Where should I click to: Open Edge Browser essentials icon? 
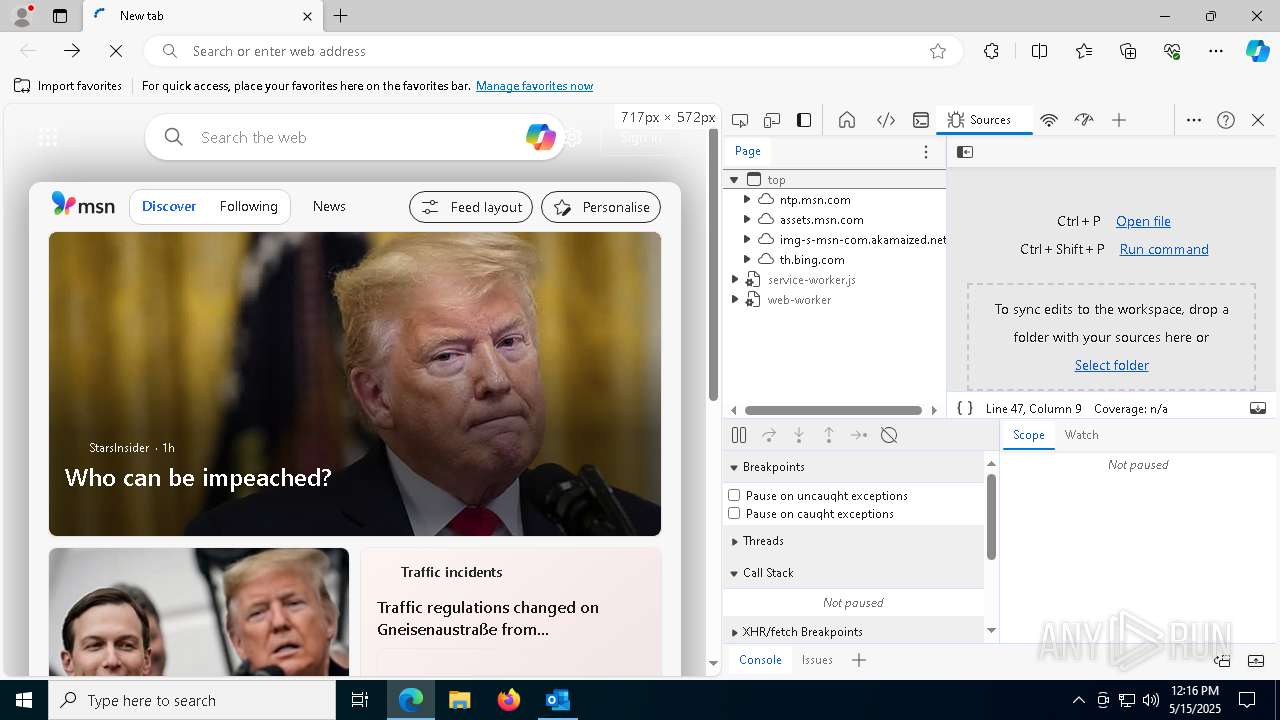click(1172, 51)
